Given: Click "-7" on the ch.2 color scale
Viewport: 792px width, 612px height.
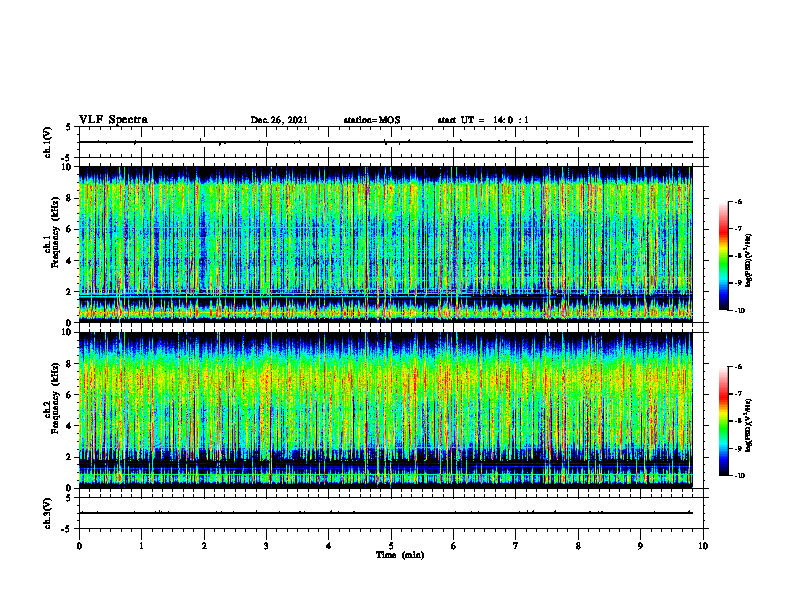Looking at the screenshot, I should 738,394.
